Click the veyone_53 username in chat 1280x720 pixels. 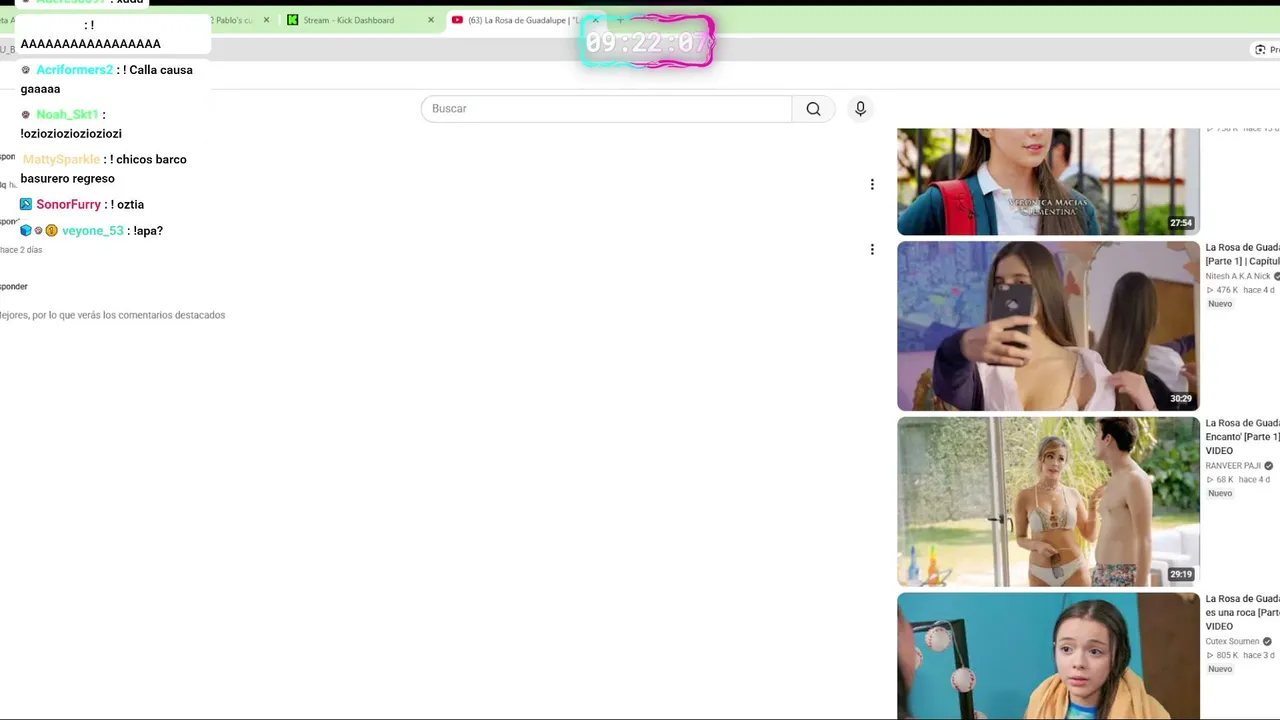pyautogui.click(x=93, y=231)
